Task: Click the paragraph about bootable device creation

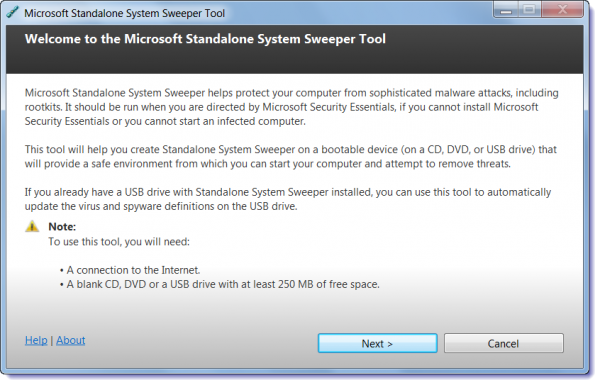Action: (291, 157)
